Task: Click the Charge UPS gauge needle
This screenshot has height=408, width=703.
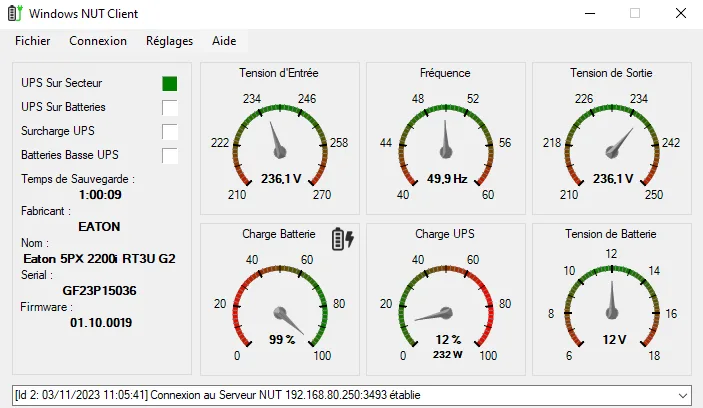Action: click(x=434, y=314)
